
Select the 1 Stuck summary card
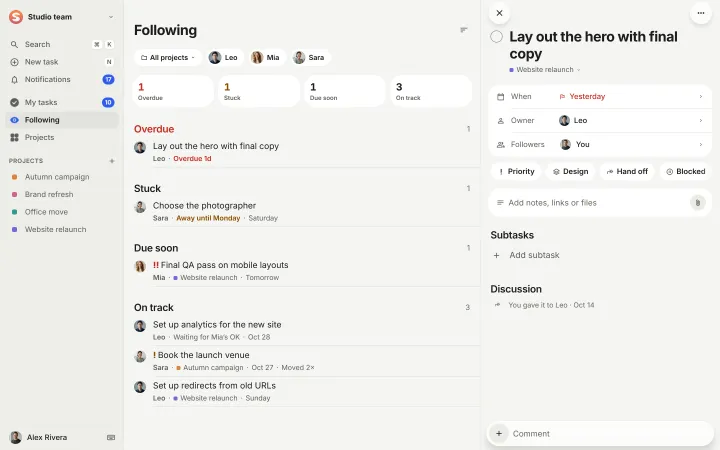click(259, 91)
